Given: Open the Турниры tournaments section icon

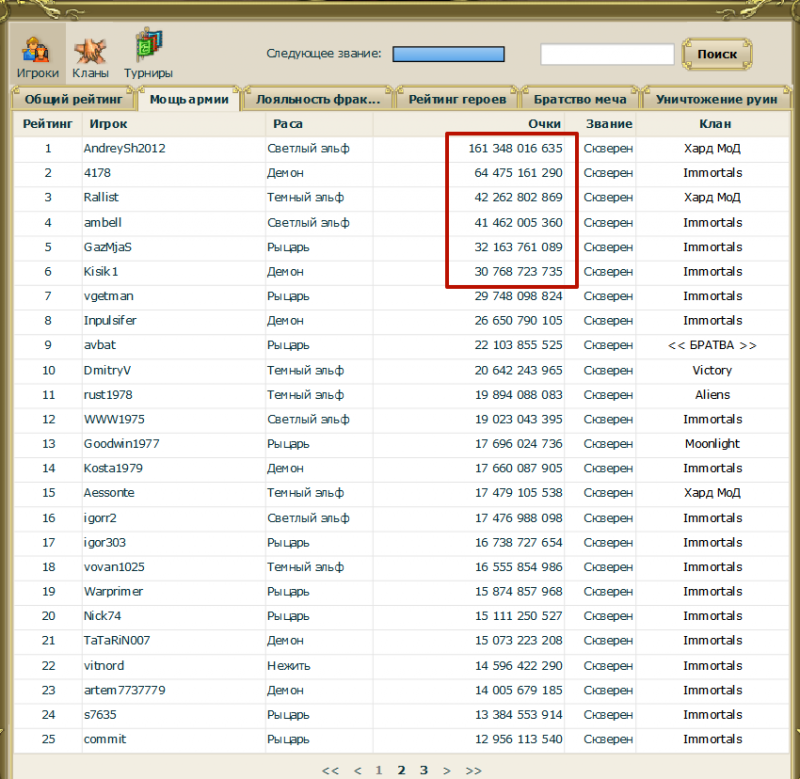Looking at the screenshot, I should click(x=148, y=54).
